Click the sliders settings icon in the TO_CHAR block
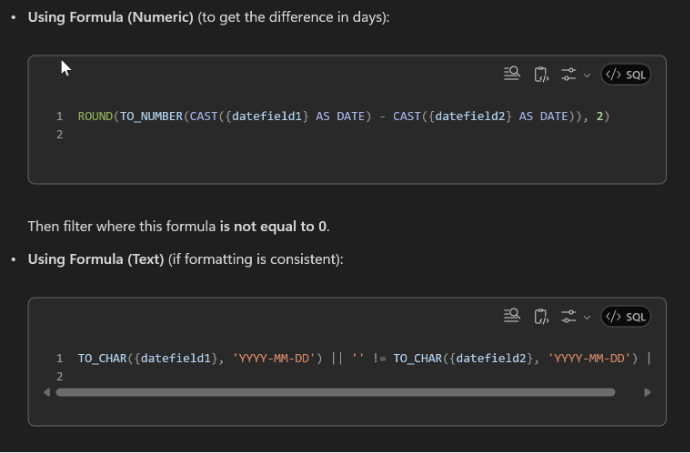This screenshot has width=690, height=453. coord(568,316)
